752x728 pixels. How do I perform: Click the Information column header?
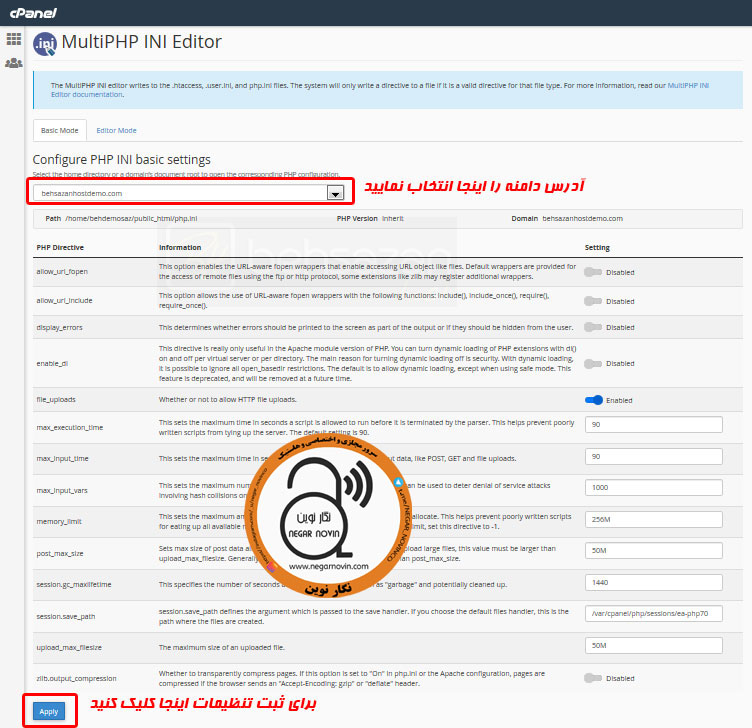click(x=180, y=247)
